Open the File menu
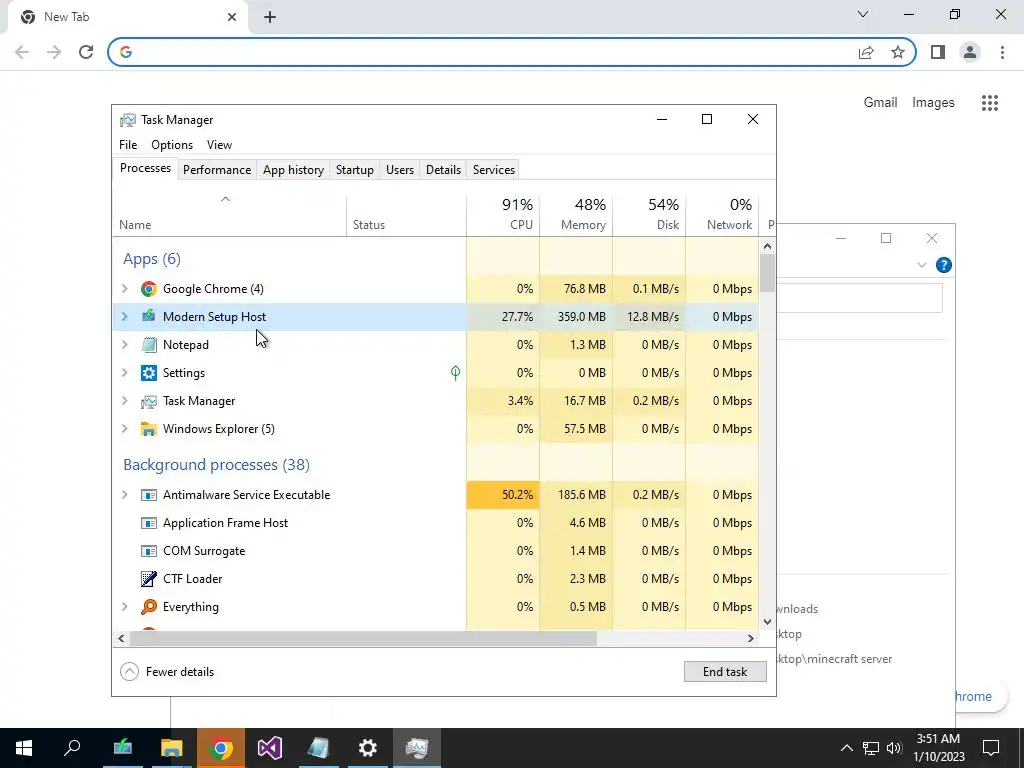Image resolution: width=1024 pixels, height=768 pixels. [x=128, y=145]
